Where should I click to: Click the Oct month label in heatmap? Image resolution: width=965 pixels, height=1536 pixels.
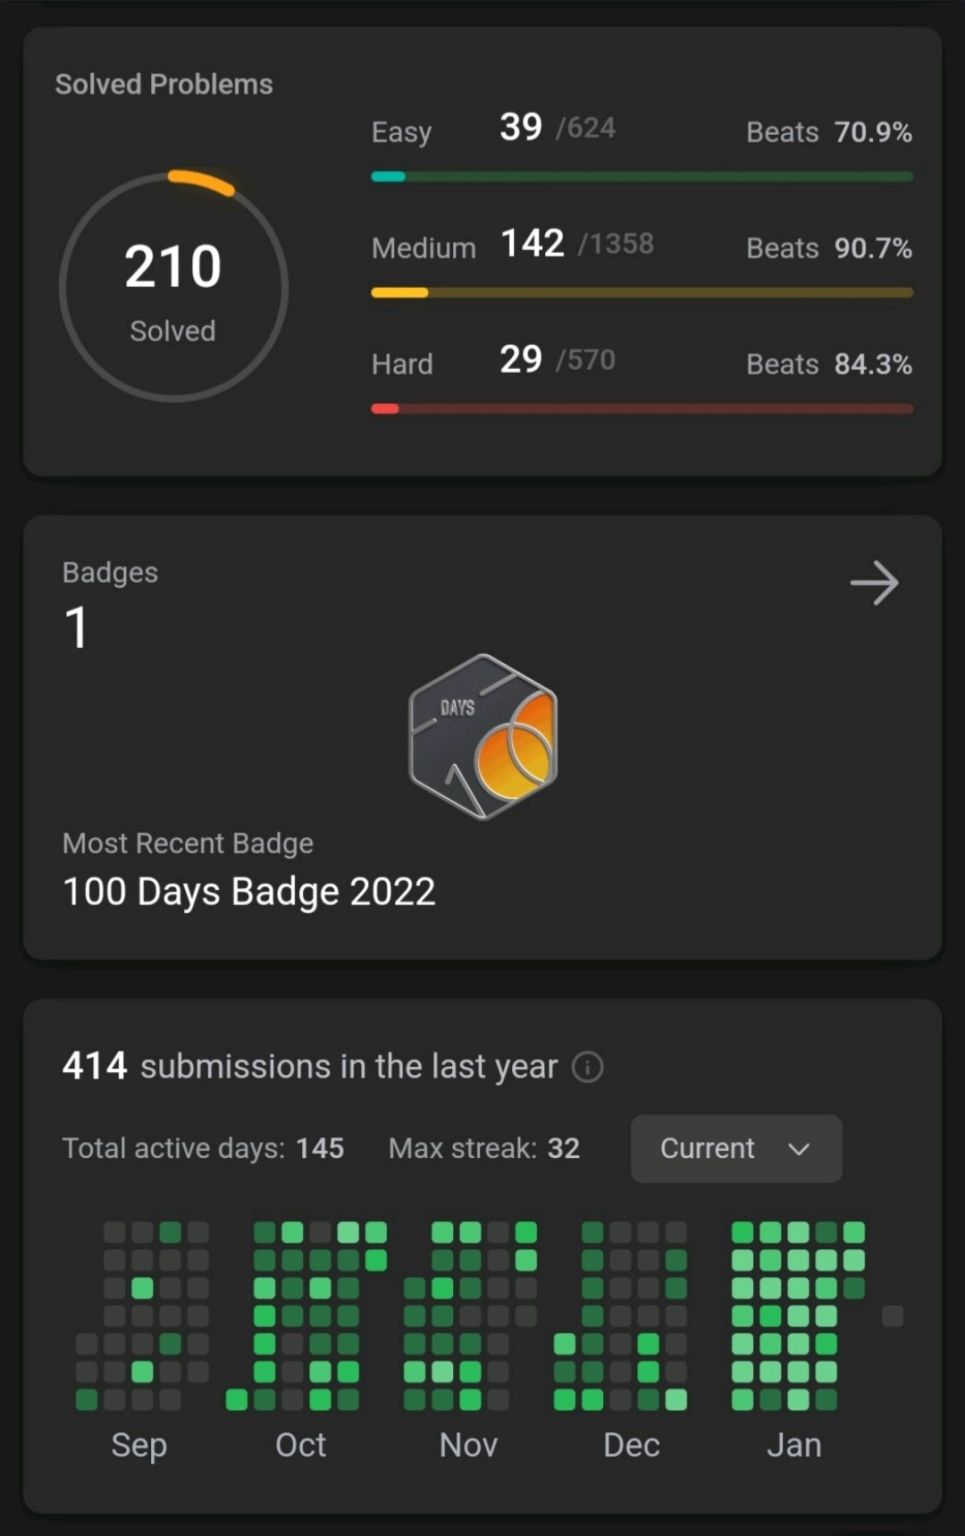click(x=301, y=1445)
